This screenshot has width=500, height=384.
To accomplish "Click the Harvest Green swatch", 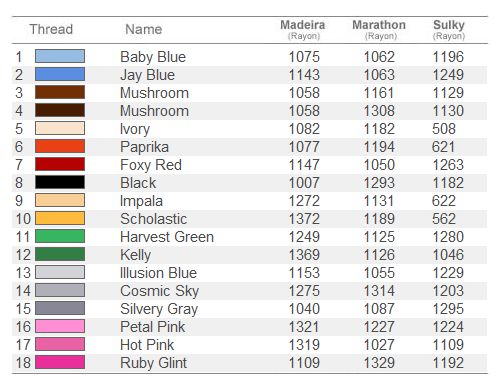I will pos(60,236).
